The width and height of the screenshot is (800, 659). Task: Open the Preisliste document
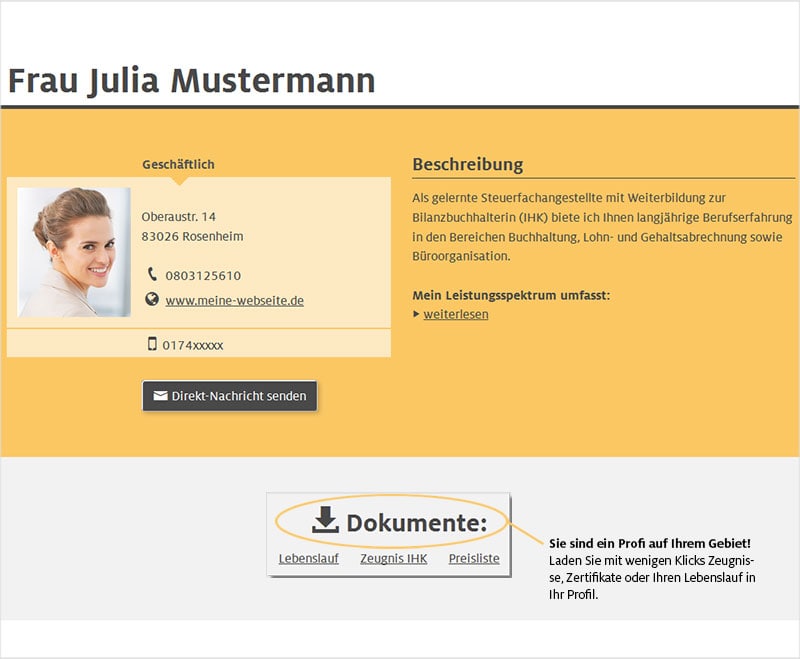point(474,558)
